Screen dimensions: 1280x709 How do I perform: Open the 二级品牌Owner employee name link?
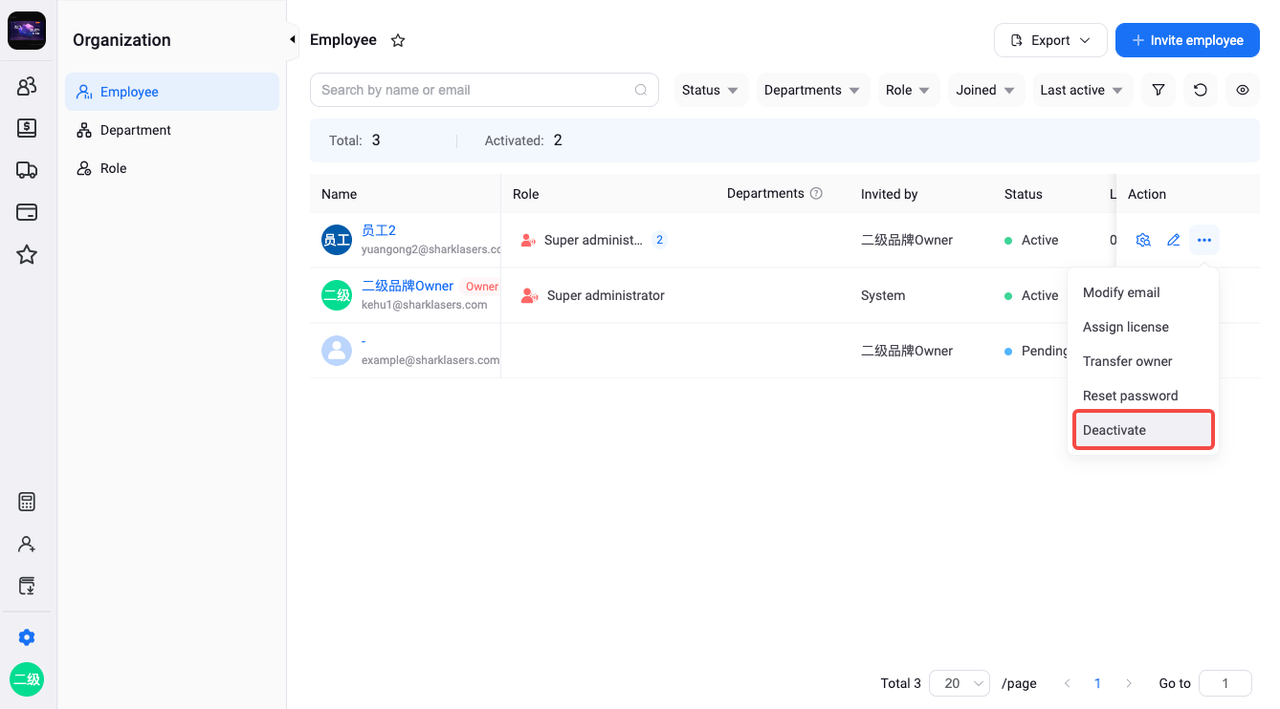[408, 286]
